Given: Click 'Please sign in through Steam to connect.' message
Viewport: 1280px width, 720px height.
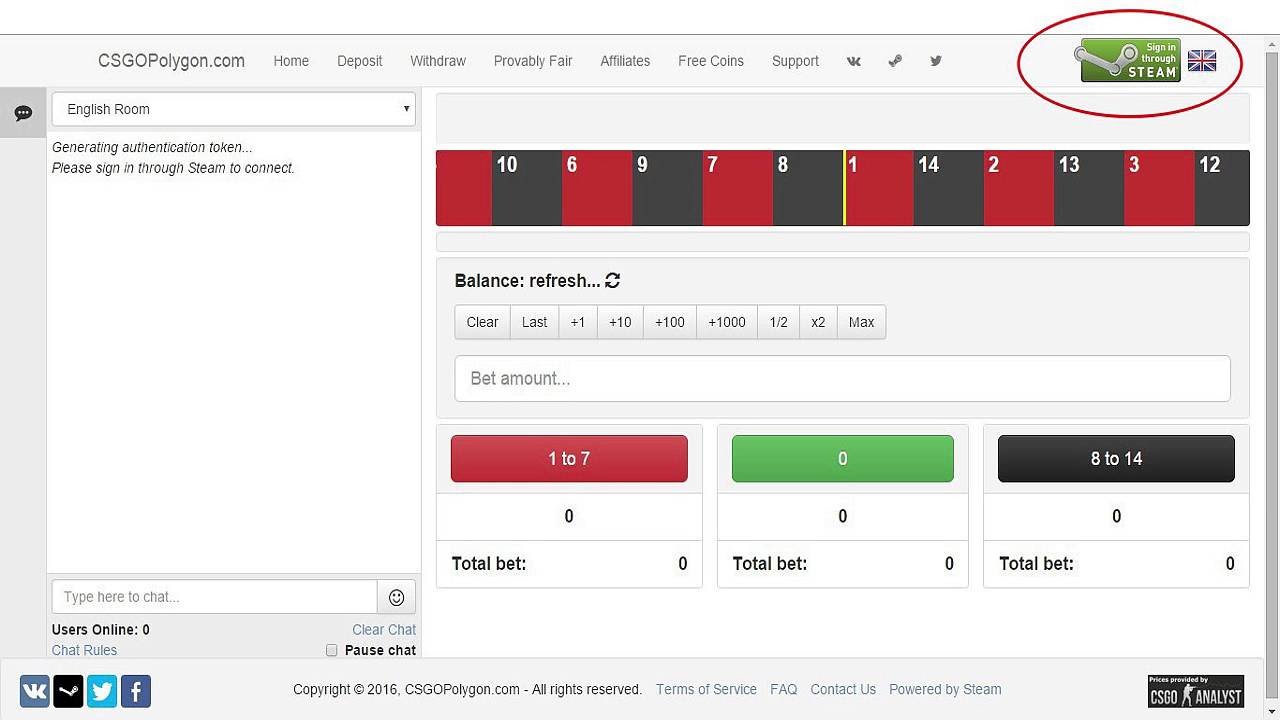Looking at the screenshot, I should tap(173, 168).
